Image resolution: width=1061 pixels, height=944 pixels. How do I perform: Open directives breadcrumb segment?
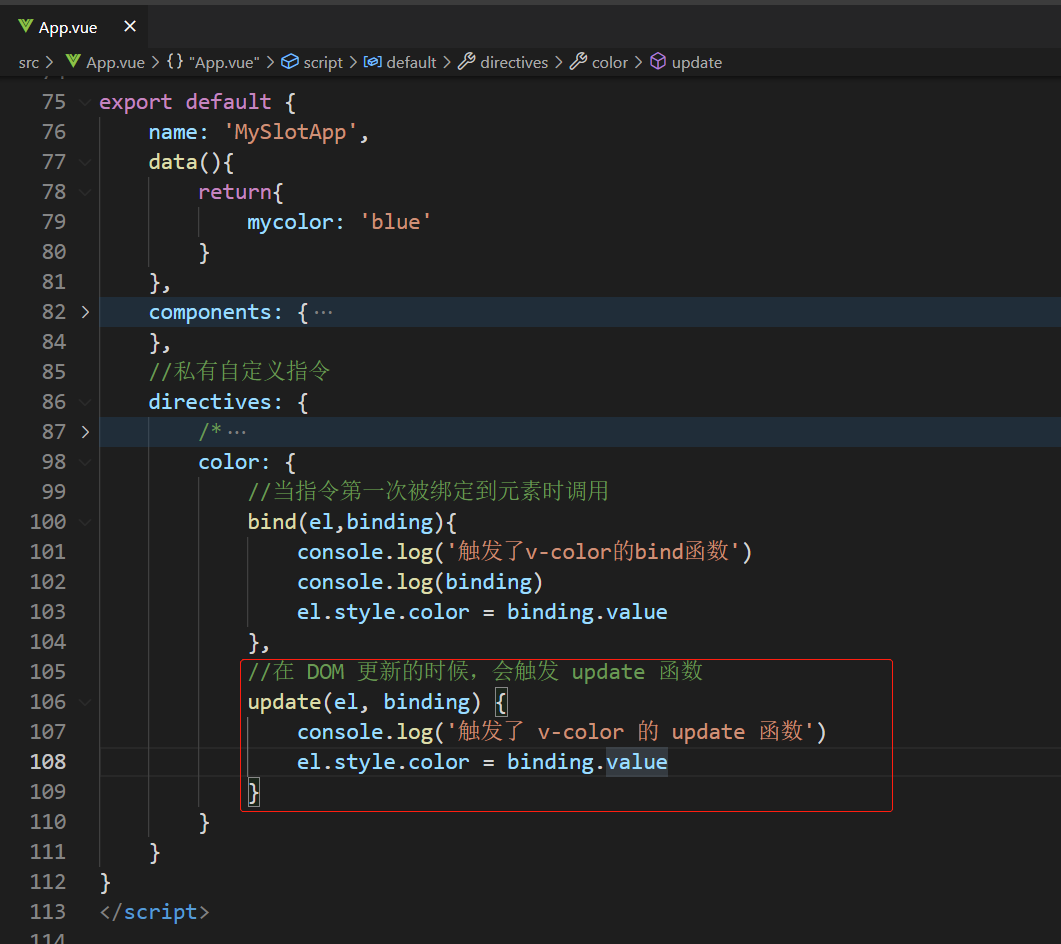click(514, 62)
